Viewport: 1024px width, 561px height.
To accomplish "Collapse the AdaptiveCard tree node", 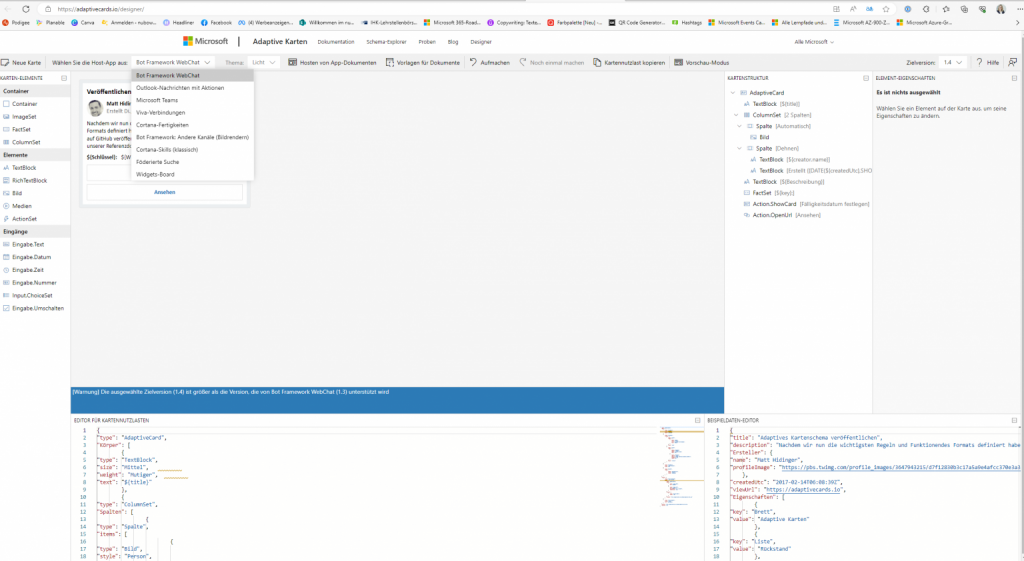I will 733,93.
